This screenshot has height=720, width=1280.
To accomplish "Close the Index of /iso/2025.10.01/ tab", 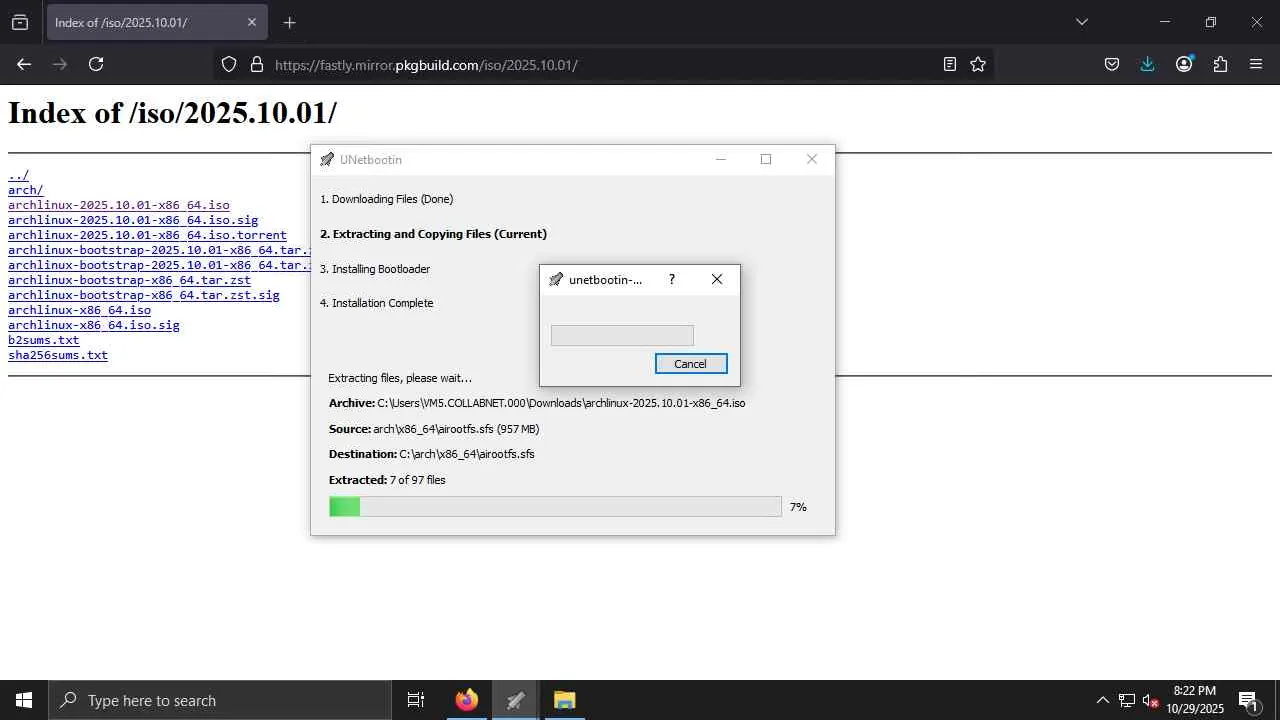I will [x=252, y=22].
